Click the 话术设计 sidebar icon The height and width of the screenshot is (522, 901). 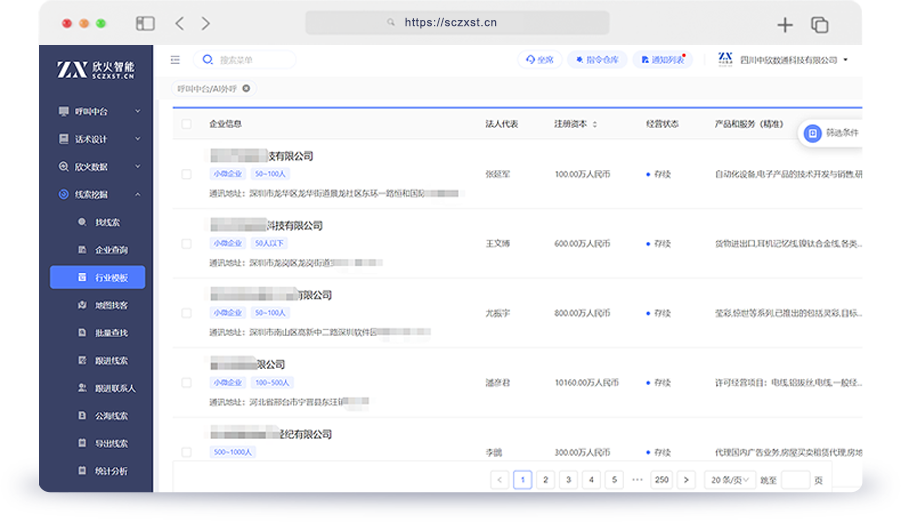(63, 139)
